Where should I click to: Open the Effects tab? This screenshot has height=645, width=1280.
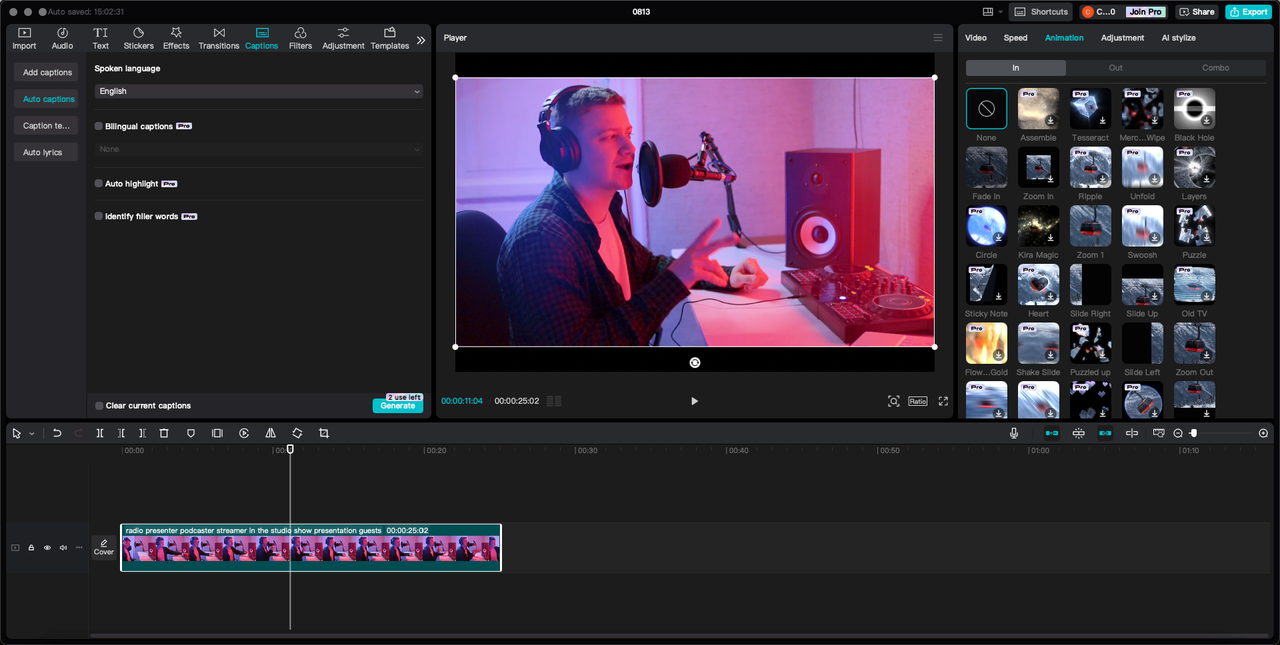click(176, 38)
